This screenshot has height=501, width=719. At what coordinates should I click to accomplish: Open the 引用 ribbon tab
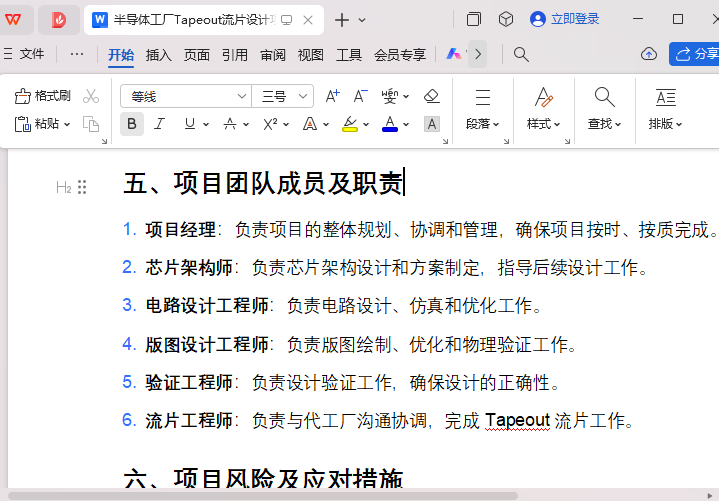tap(235, 55)
